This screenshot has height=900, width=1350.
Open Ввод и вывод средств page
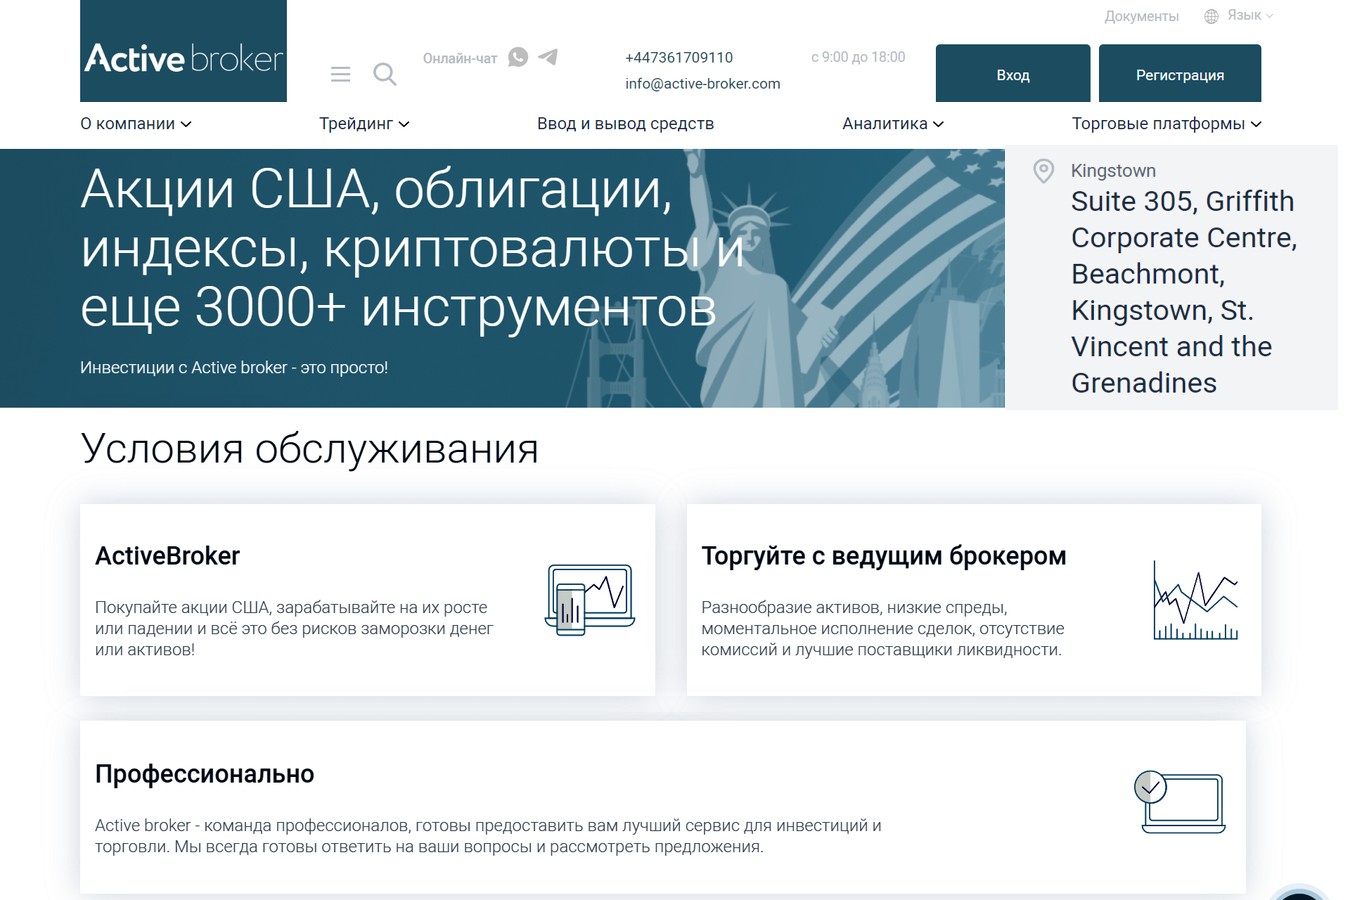pos(625,124)
